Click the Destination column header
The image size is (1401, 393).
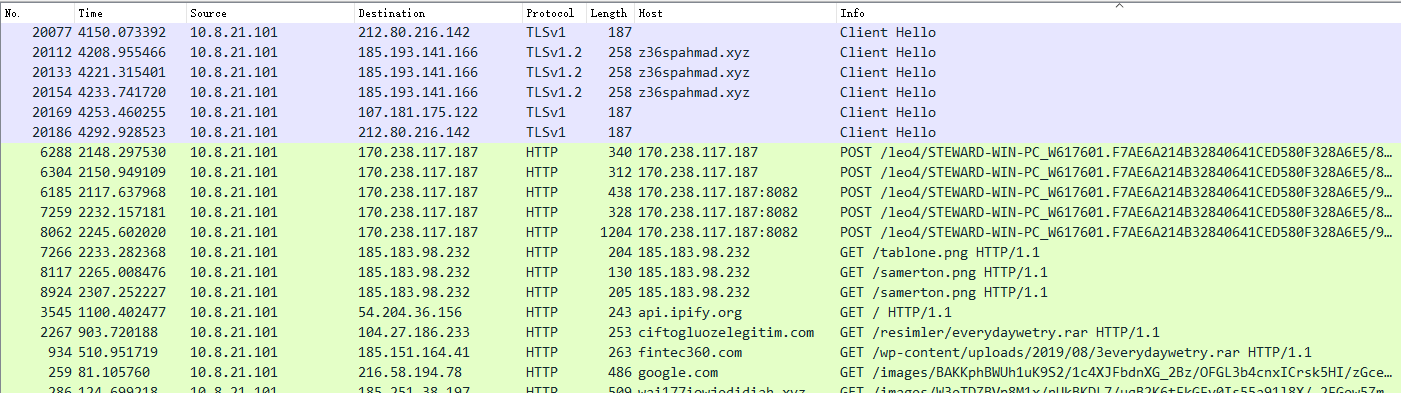[438, 13]
